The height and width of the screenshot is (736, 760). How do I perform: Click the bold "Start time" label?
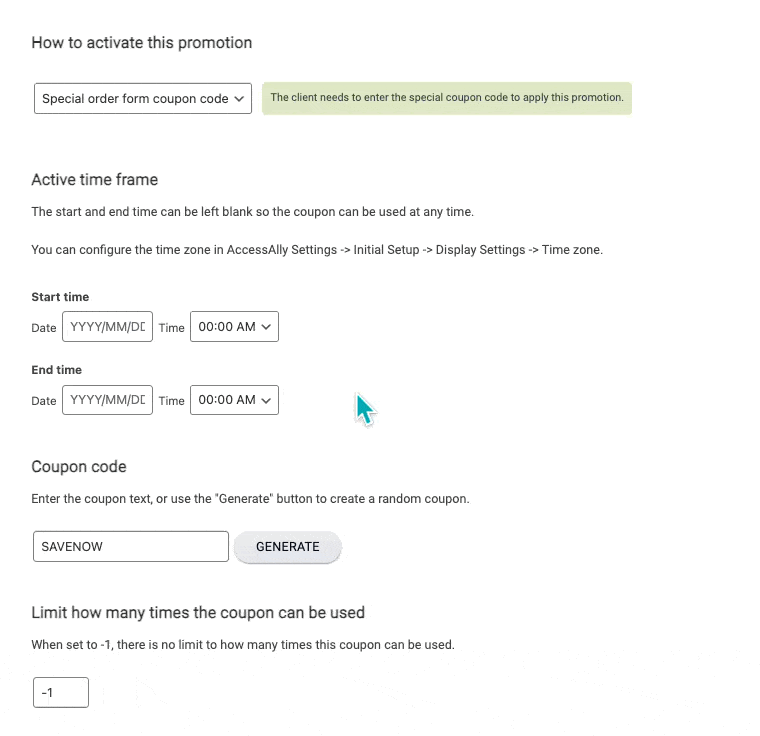60,297
